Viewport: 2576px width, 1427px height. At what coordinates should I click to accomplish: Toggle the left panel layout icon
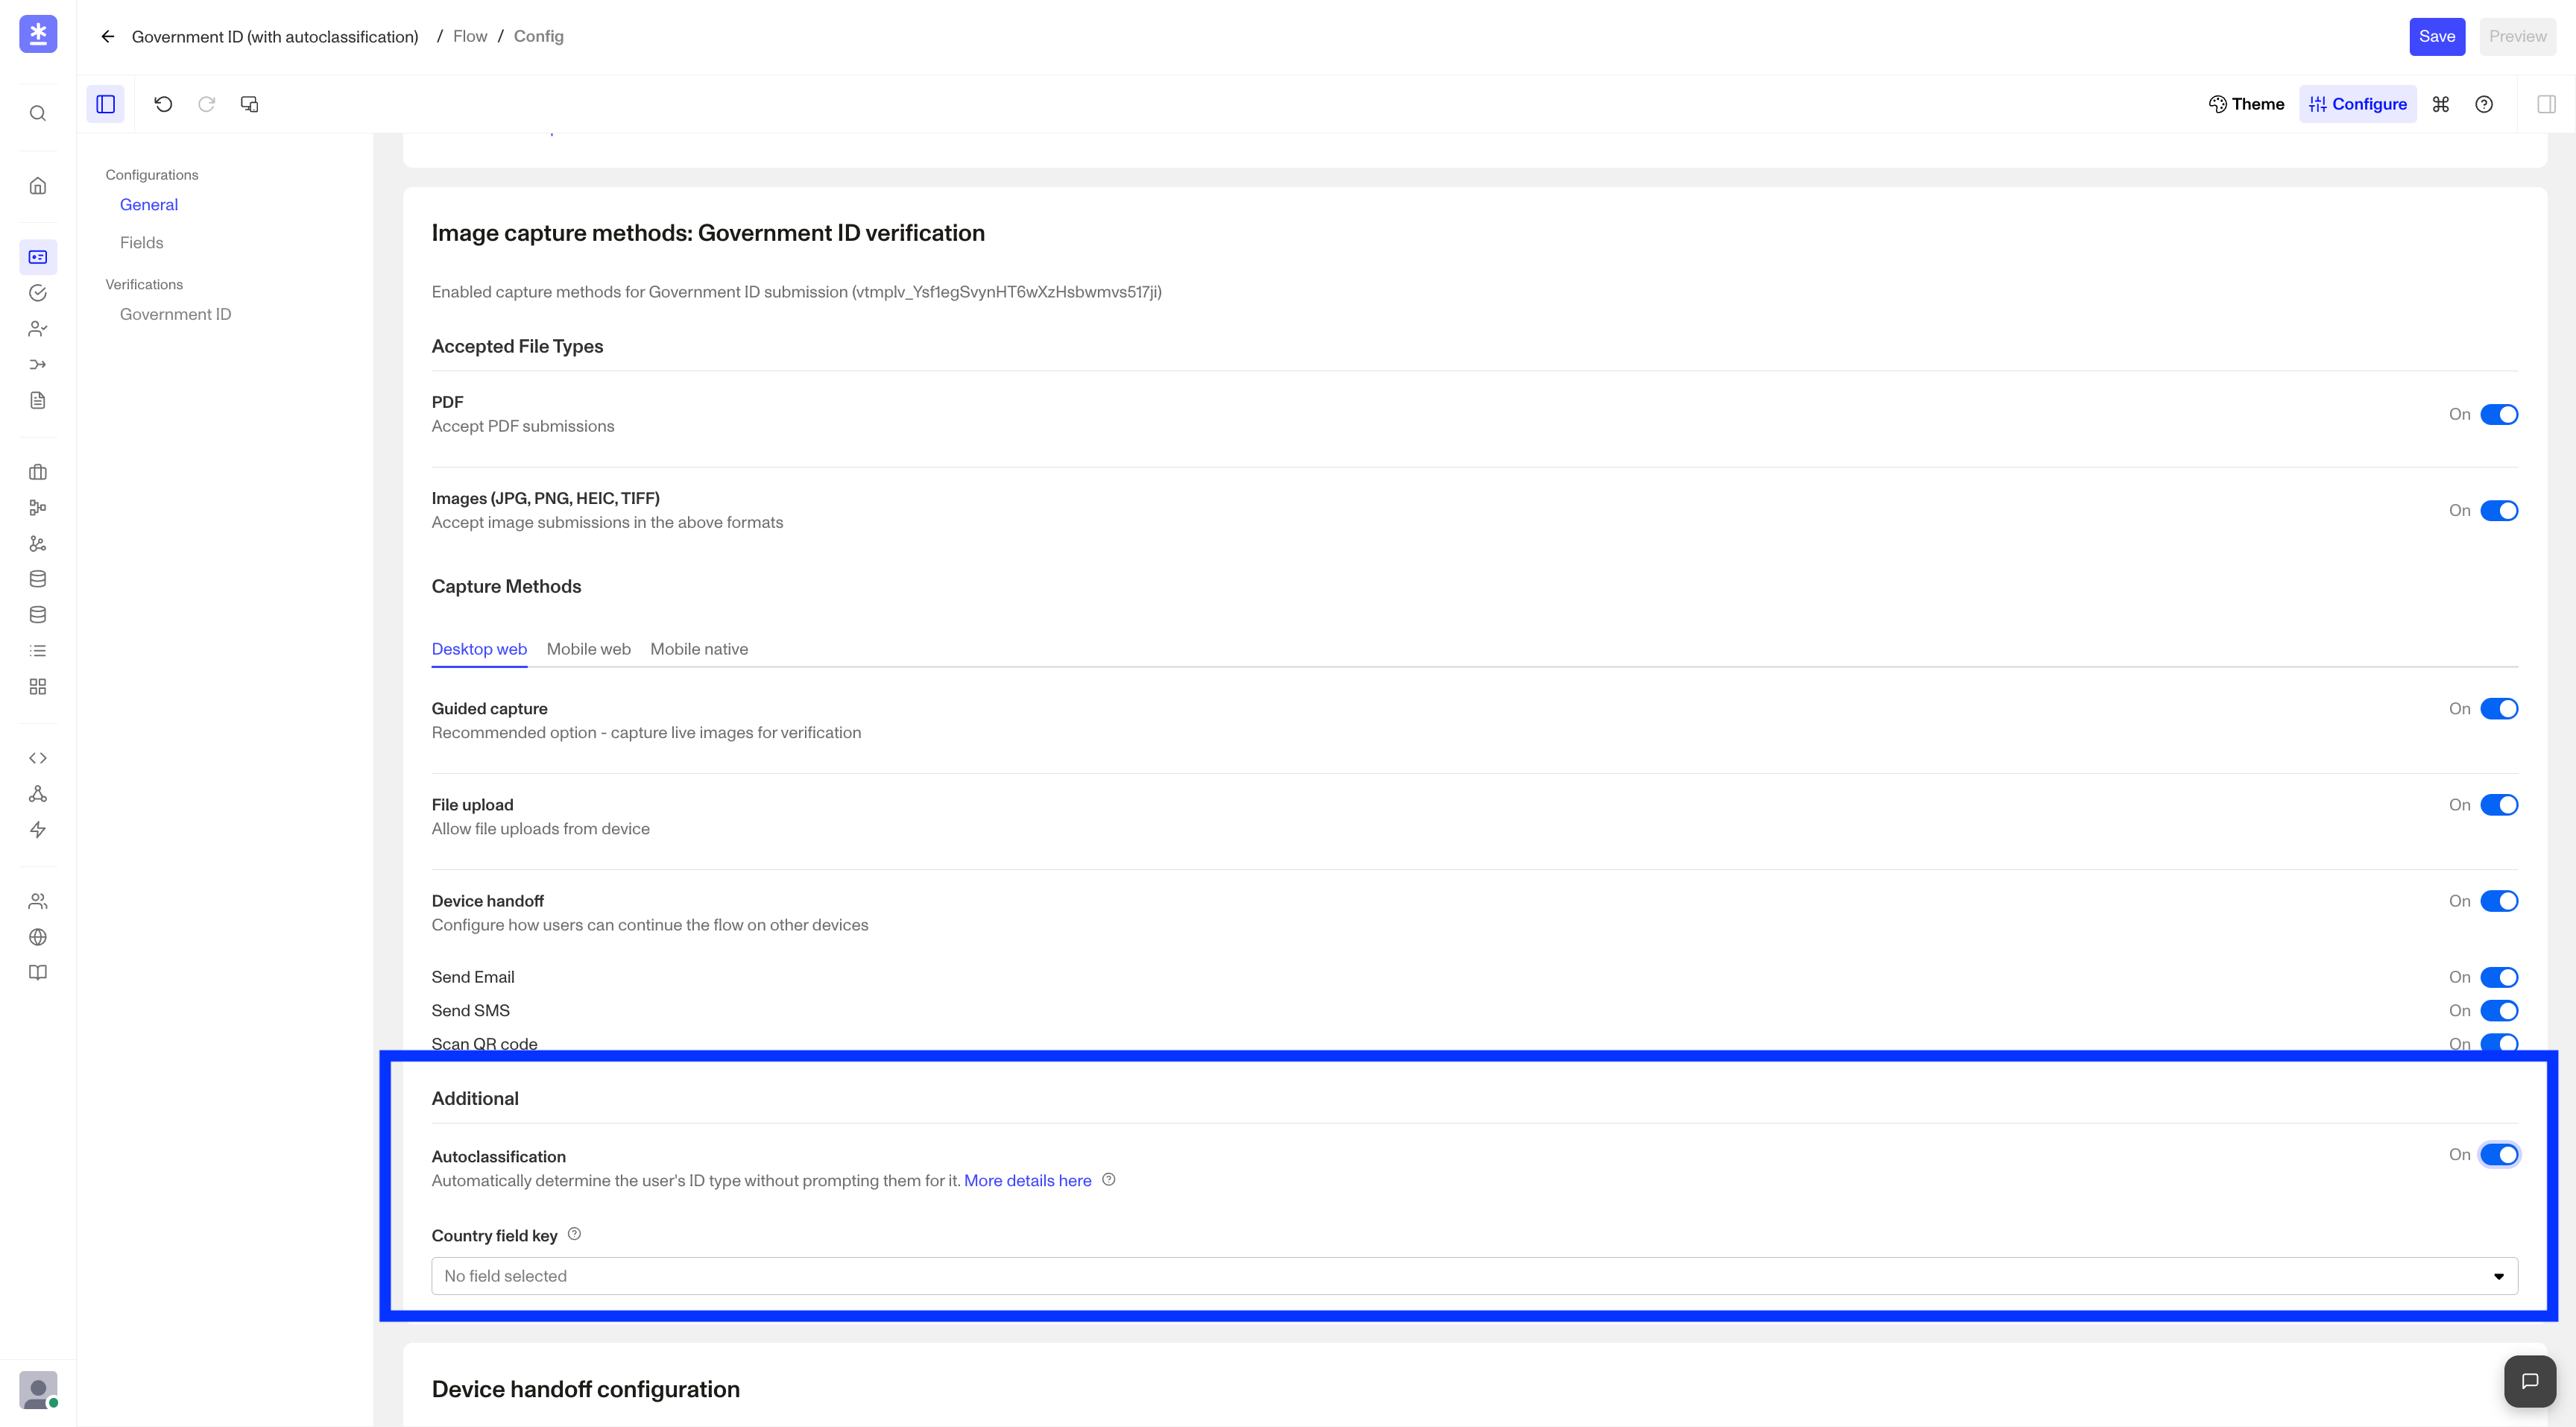[105, 104]
